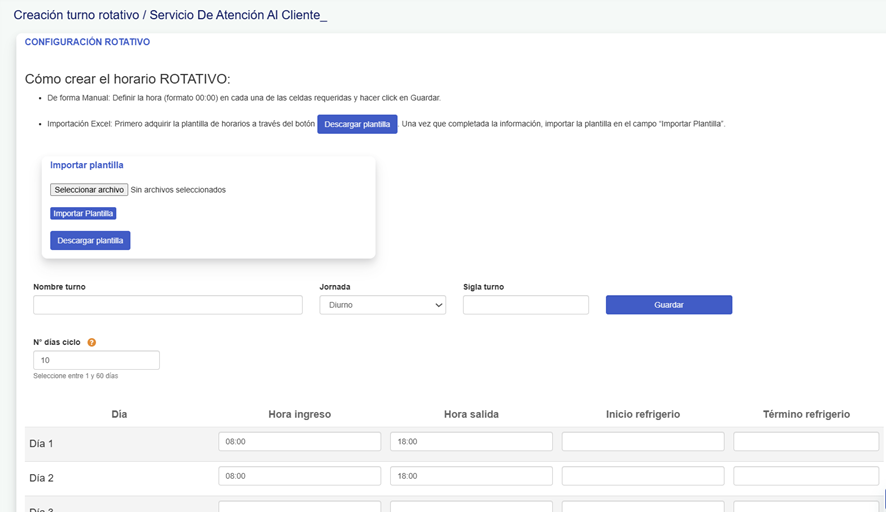Screen dimensions: 886x512
Task: Click Día 2 Inicio refrigerio field
Action: [x=643, y=476]
